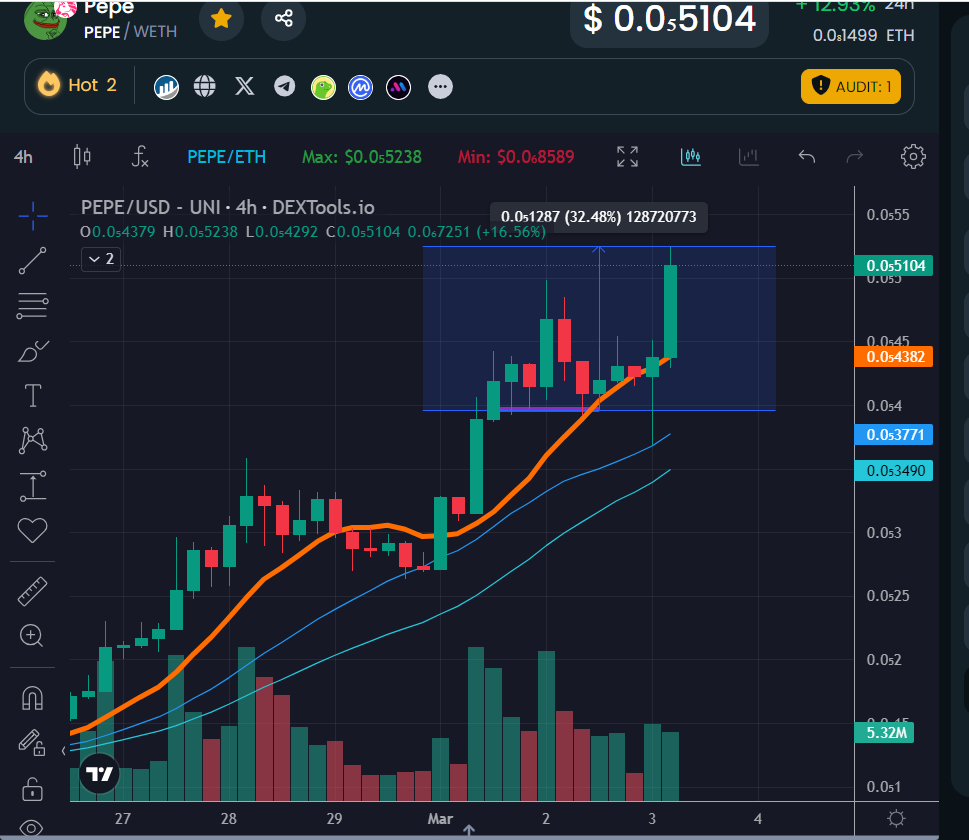Open the fx indicators menu
Screen dimensions: 969x840
coord(140,156)
